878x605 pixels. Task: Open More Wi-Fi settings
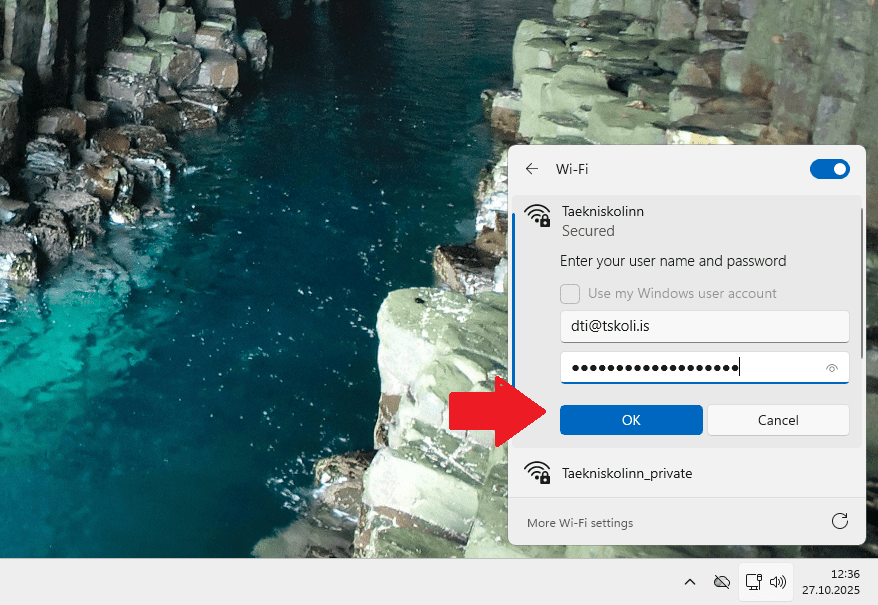(580, 523)
